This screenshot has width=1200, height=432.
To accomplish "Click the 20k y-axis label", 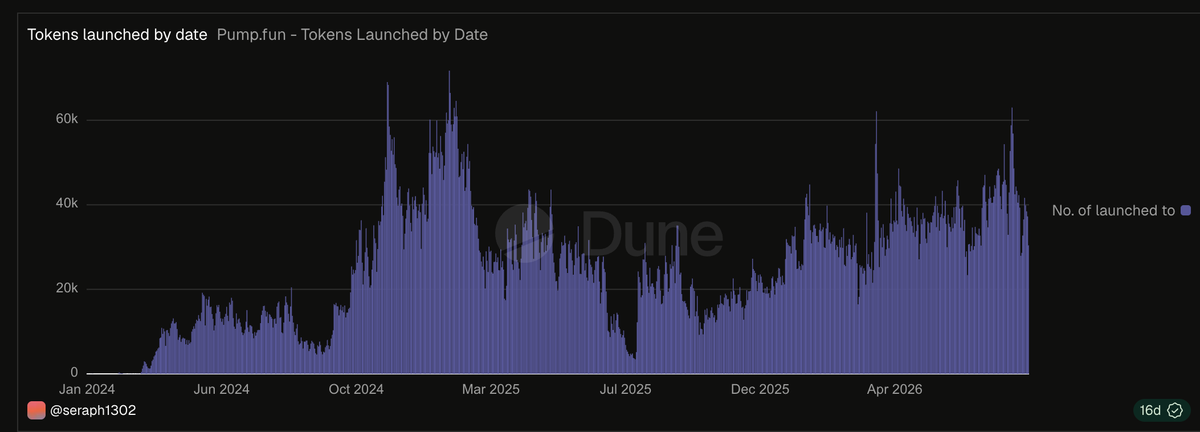I will click(66, 288).
